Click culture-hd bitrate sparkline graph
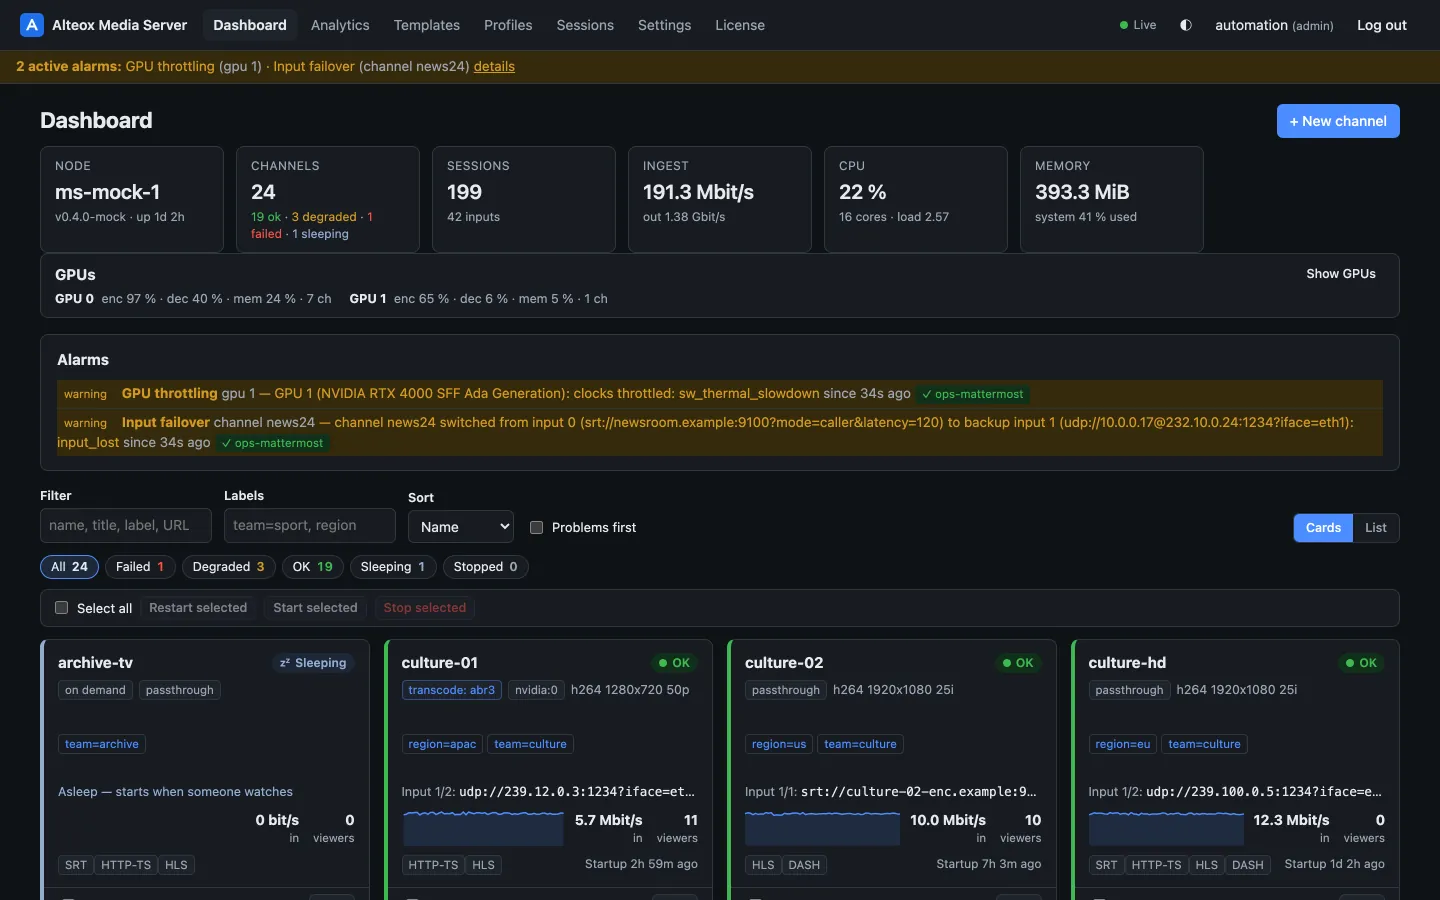This screenshot has width=1440, height=900. pyautogui.click(x=1167, y=829)
